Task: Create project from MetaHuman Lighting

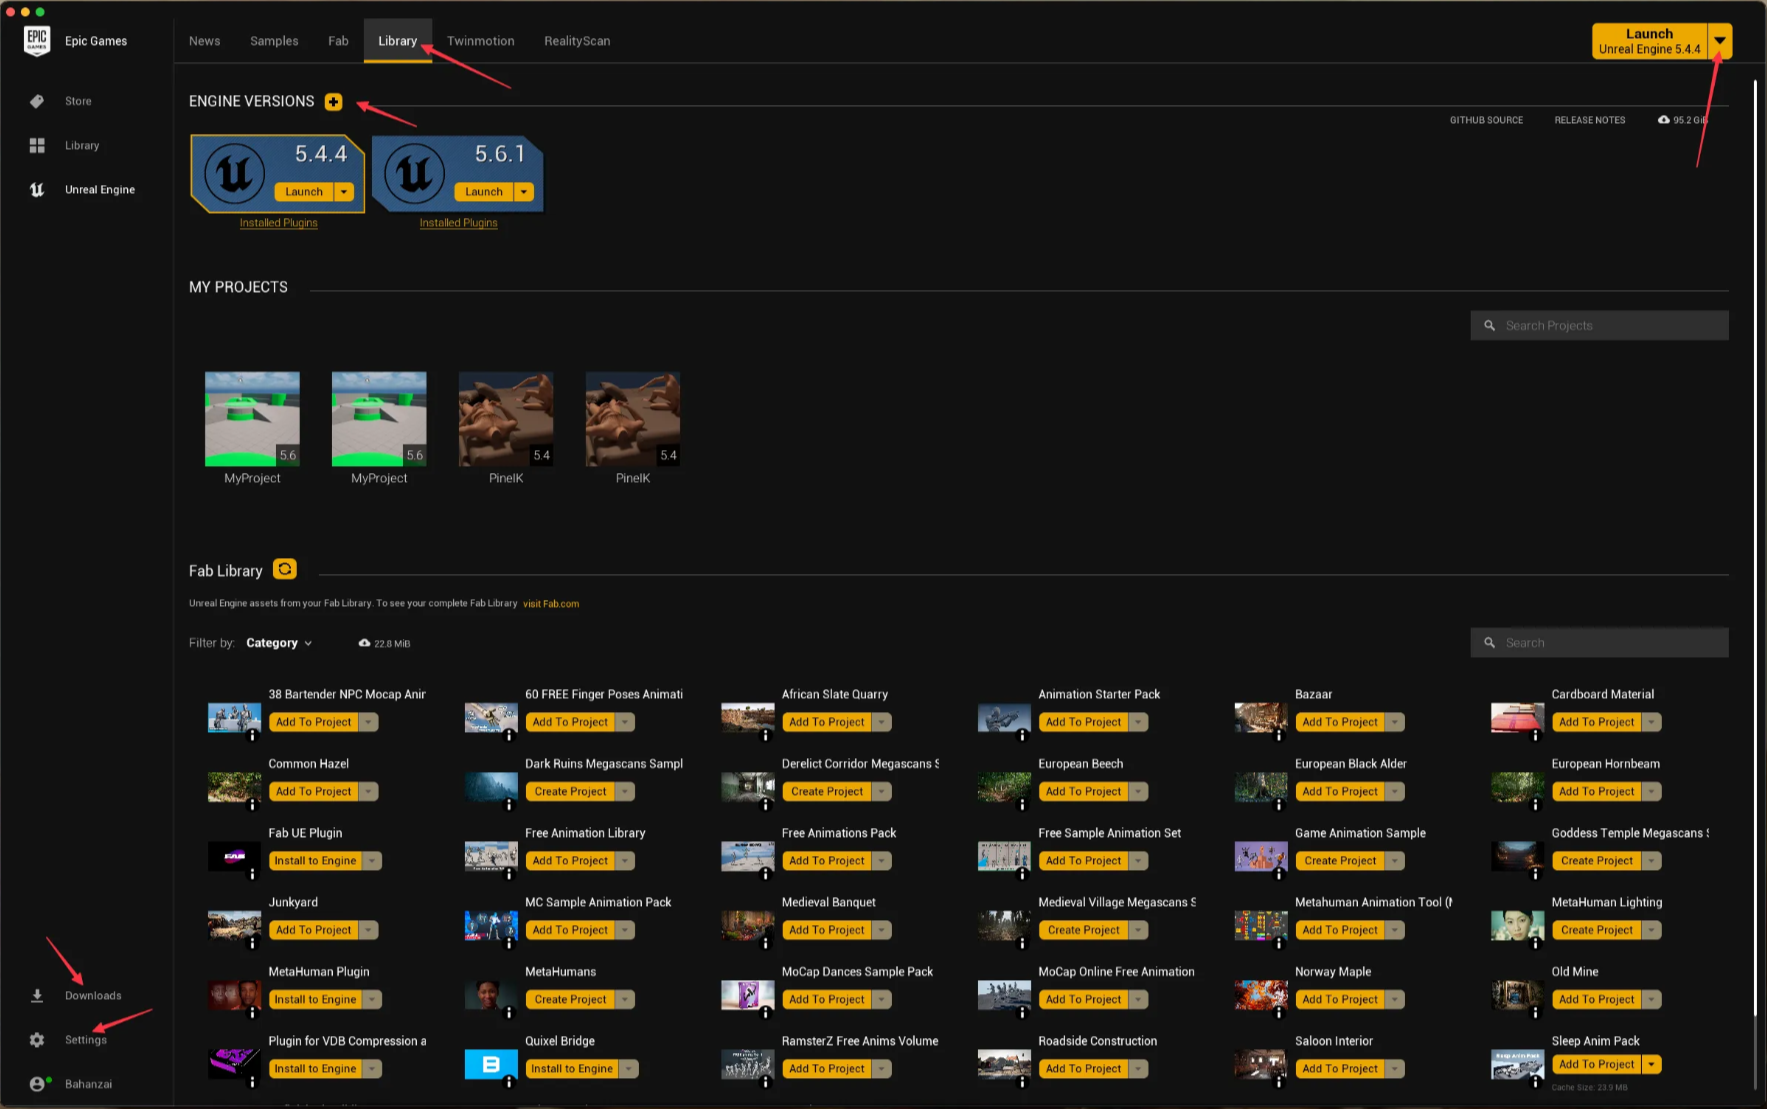Action: pos(1597,931)
